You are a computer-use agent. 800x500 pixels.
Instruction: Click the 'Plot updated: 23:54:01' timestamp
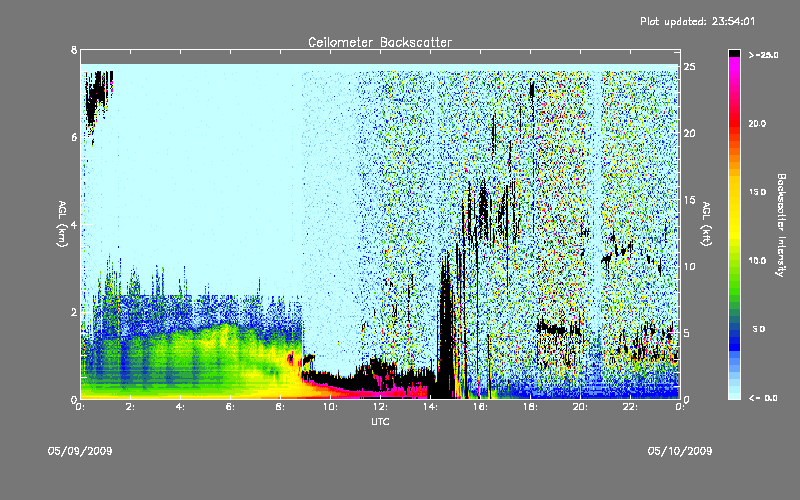pyautogui.click(x=697, y=21)
